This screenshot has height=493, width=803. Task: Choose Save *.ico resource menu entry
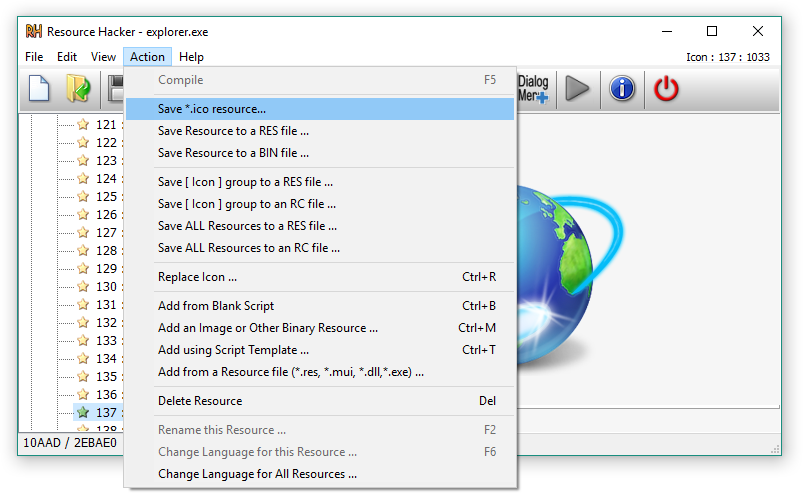tap(212, 108)
